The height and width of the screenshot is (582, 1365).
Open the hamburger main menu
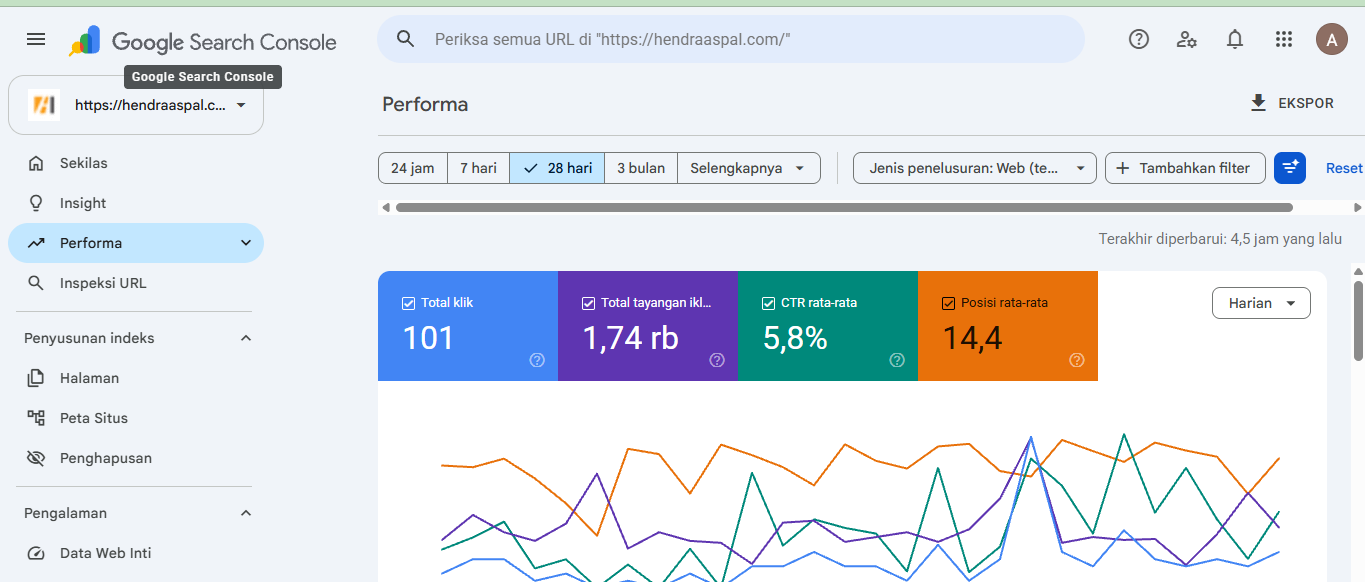click(x=36, y=39)
